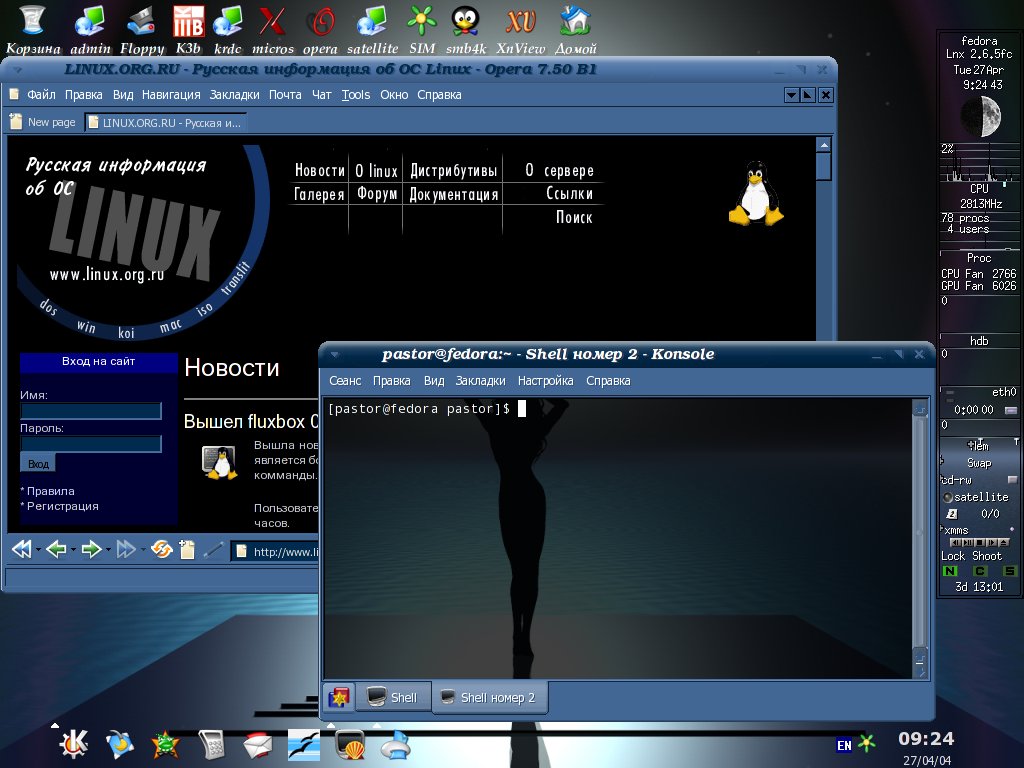1024x768 pixels.
Task: Open forward button dropdown arrow
Action: coord(108,550)
